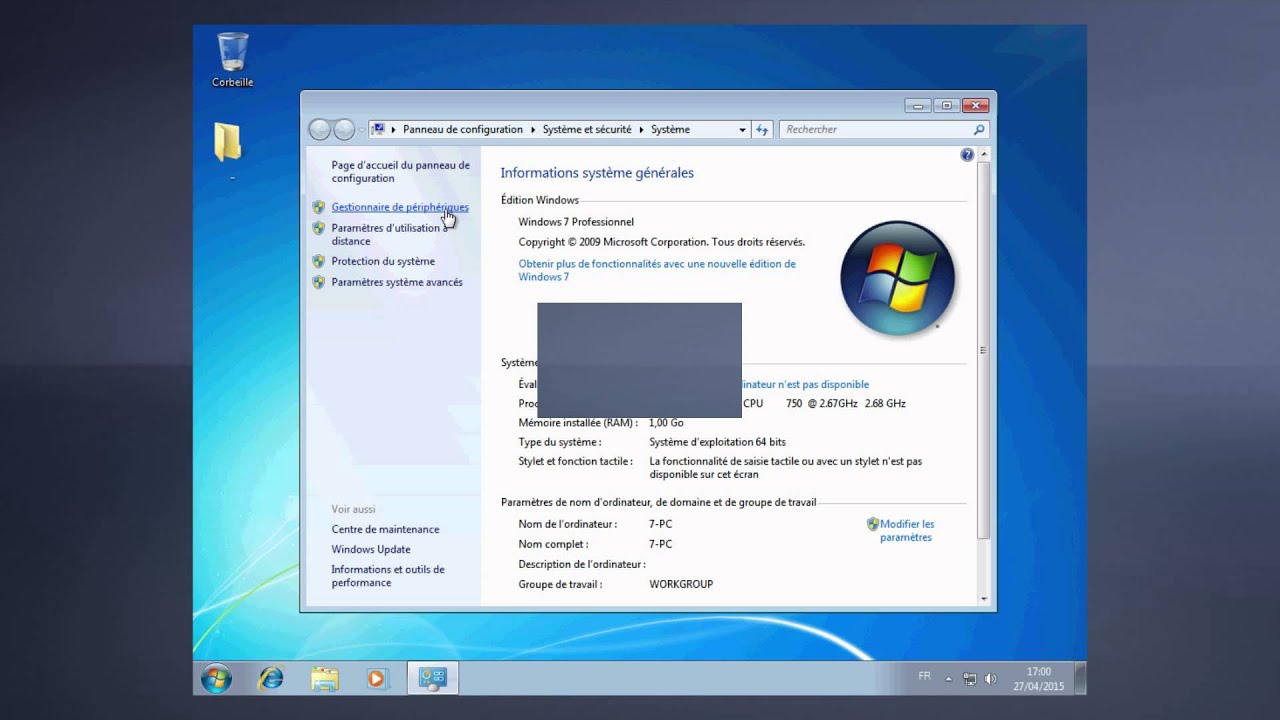Viewport: 1280px width, 720px height.
Task: Click the FR language indicator
Action: (924, 677)
